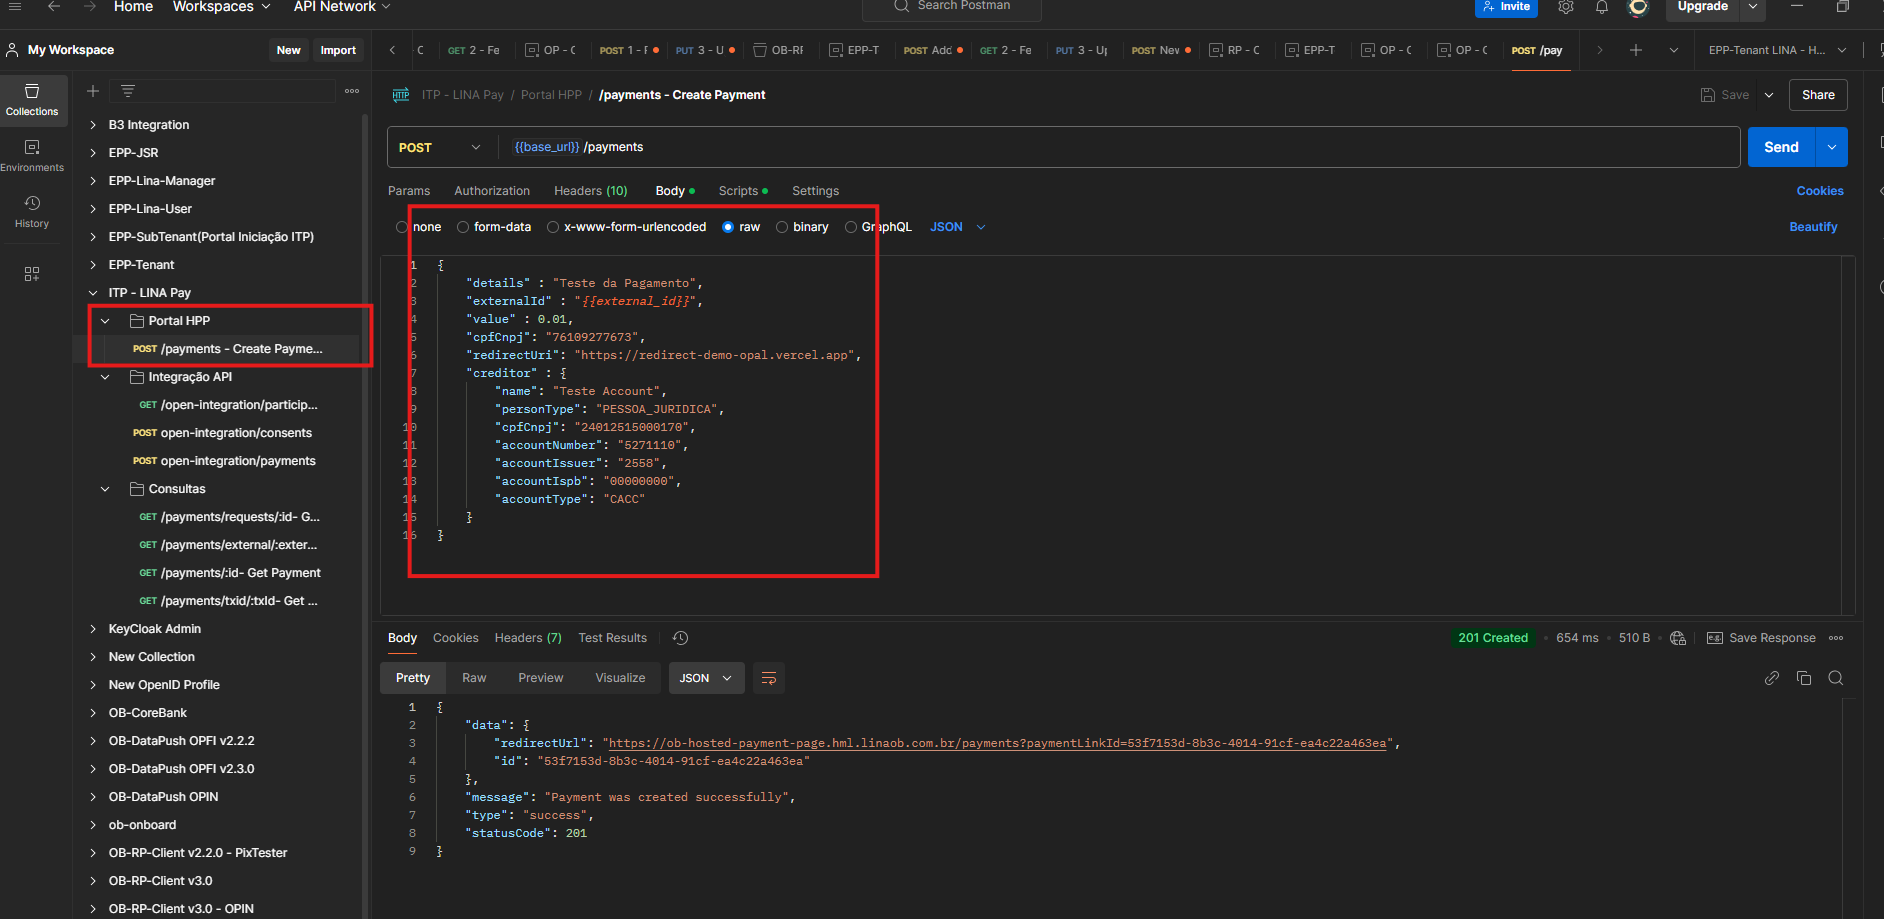Viewport: 1884px width, 919px height.
Task: Switch to the Authorization tab
Action: click(x=492, y=191)
